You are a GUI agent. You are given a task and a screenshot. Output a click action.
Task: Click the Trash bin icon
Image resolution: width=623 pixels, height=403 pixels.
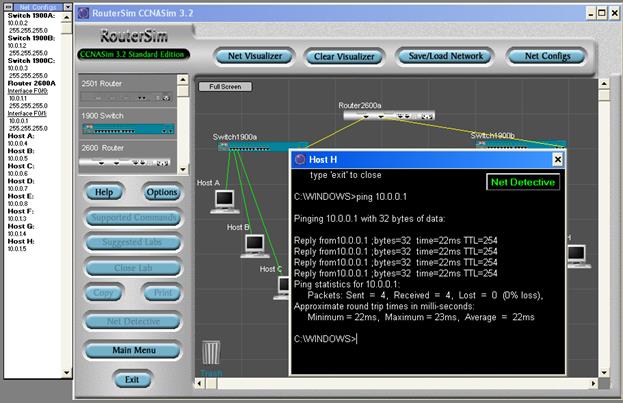[x=211, y=353]
